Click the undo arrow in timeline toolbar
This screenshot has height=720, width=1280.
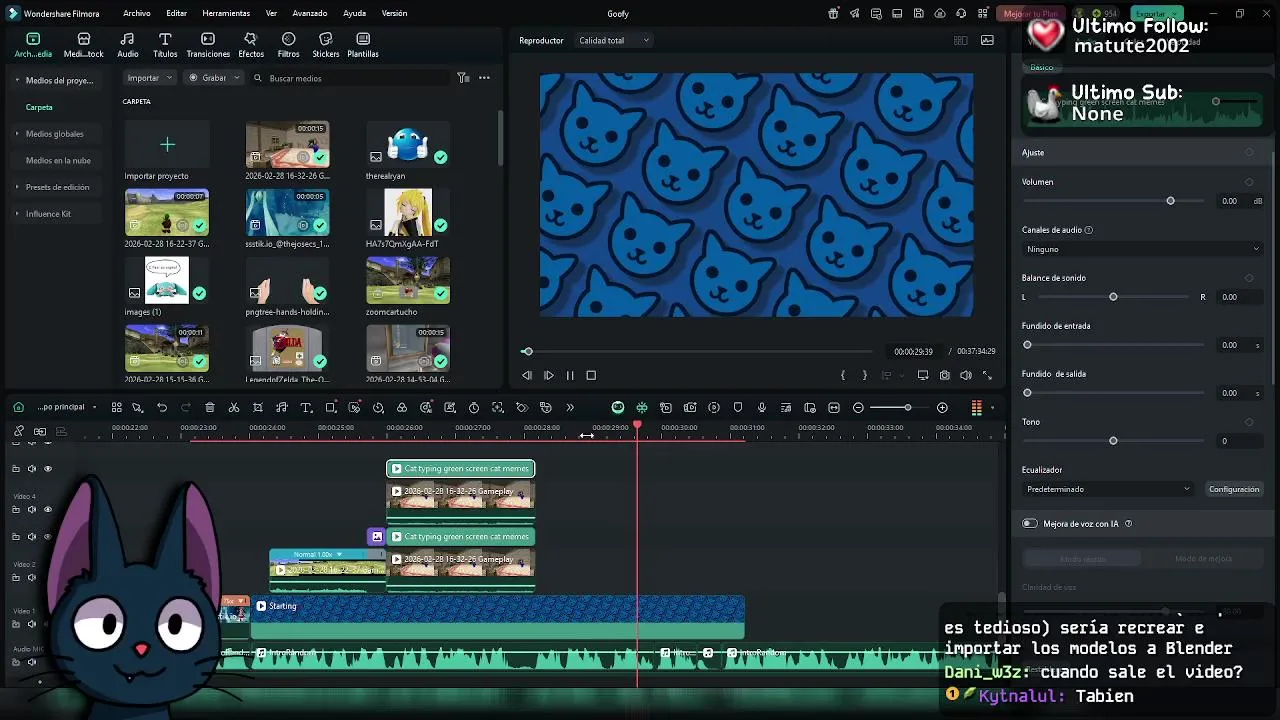[162, 407]
